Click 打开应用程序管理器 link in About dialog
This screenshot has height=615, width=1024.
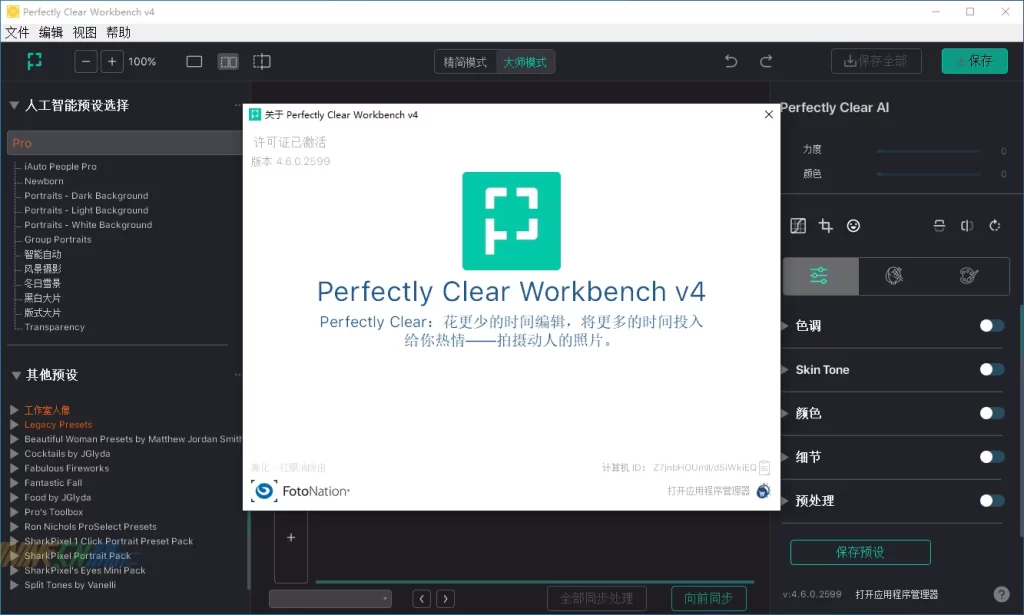coord(708,491)
